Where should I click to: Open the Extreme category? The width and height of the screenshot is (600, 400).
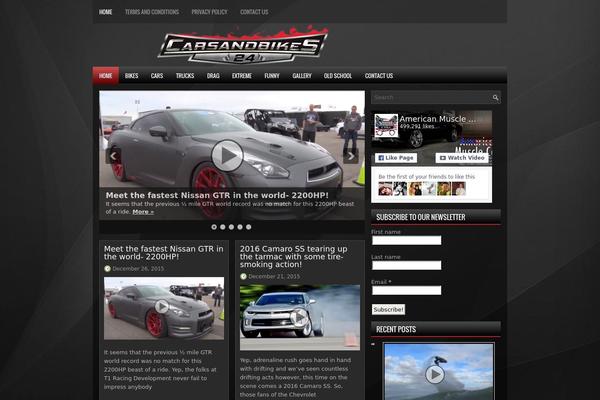pos(242,76)
